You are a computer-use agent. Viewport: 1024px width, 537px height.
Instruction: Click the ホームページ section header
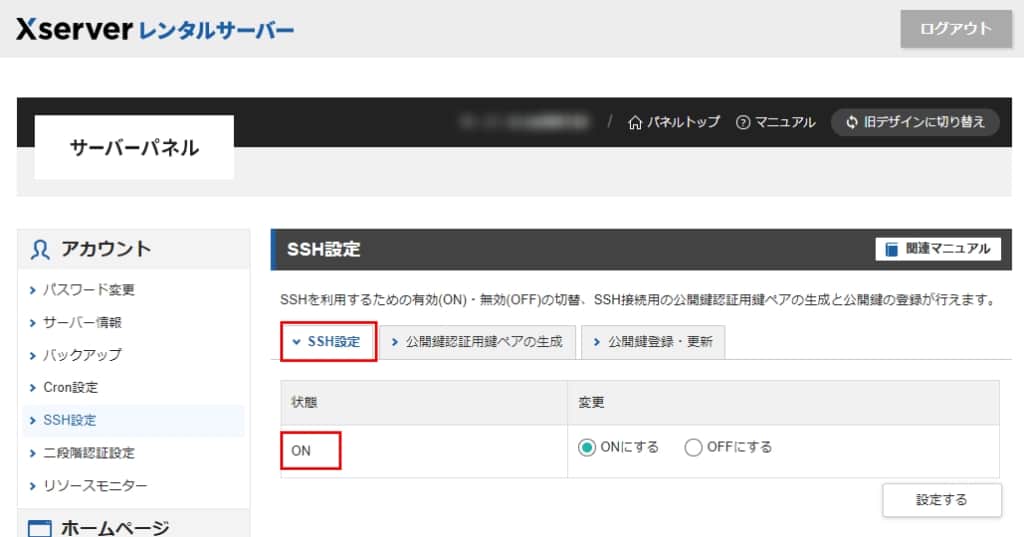[115, 527]
